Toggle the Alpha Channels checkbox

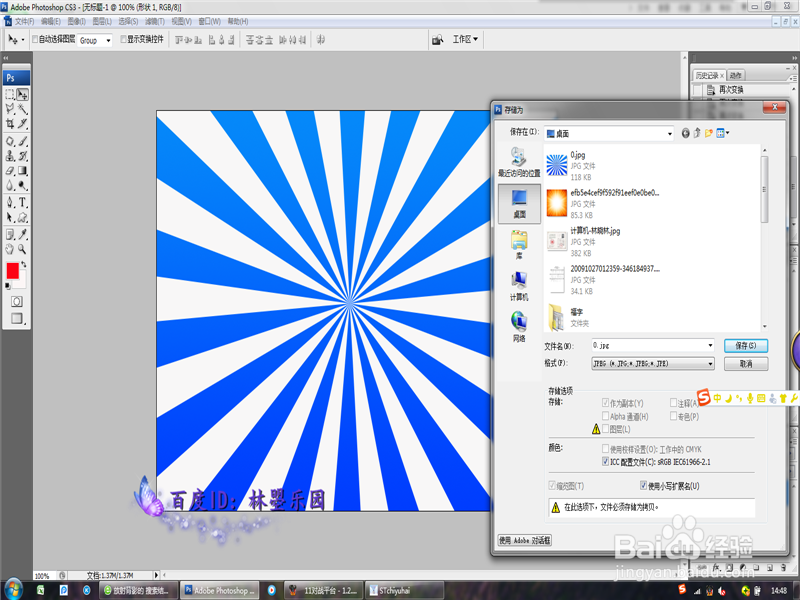coord(606,416)
